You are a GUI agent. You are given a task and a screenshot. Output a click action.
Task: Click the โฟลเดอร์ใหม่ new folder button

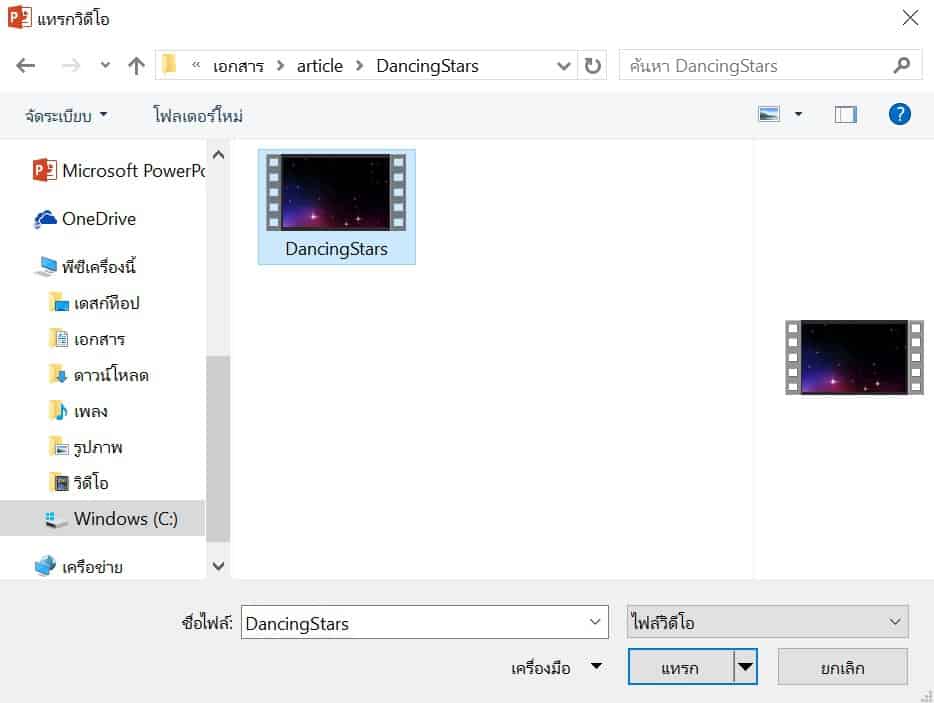coord(198,116)
